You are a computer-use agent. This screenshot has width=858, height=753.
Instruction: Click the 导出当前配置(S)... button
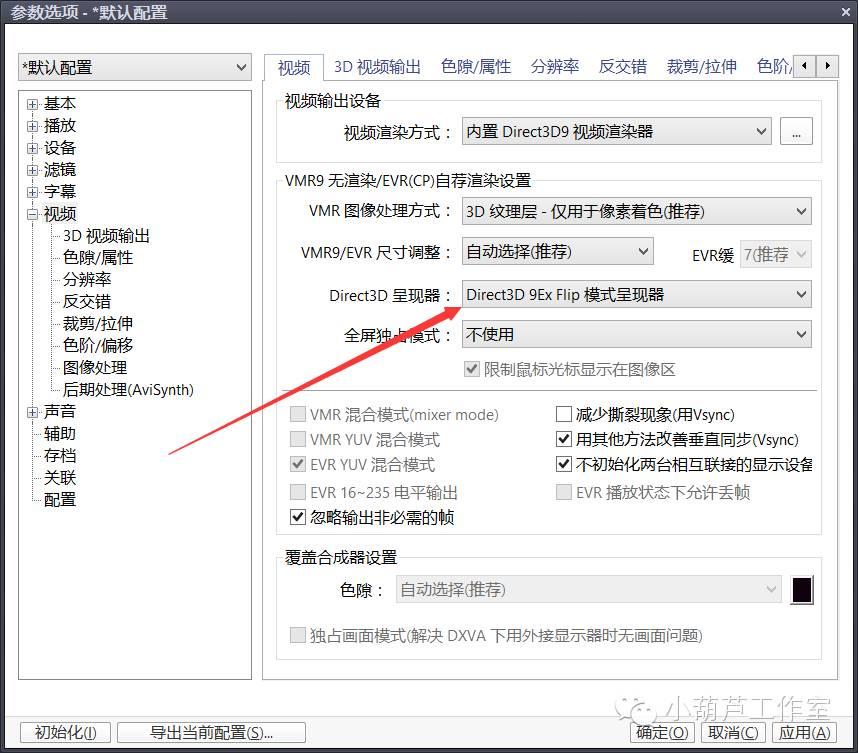[x=211, y=733]
